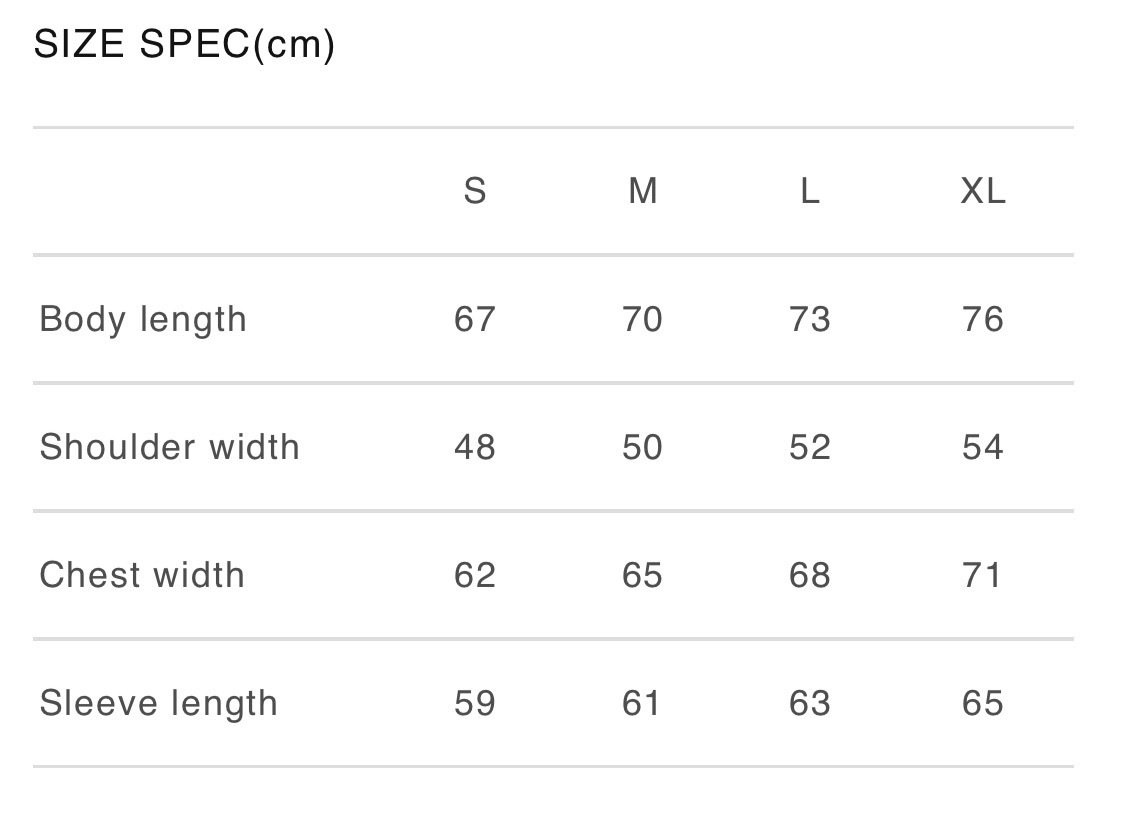1134x816 pixels.
Task: Select the M size column header
Action: click(x=643, y=191)
